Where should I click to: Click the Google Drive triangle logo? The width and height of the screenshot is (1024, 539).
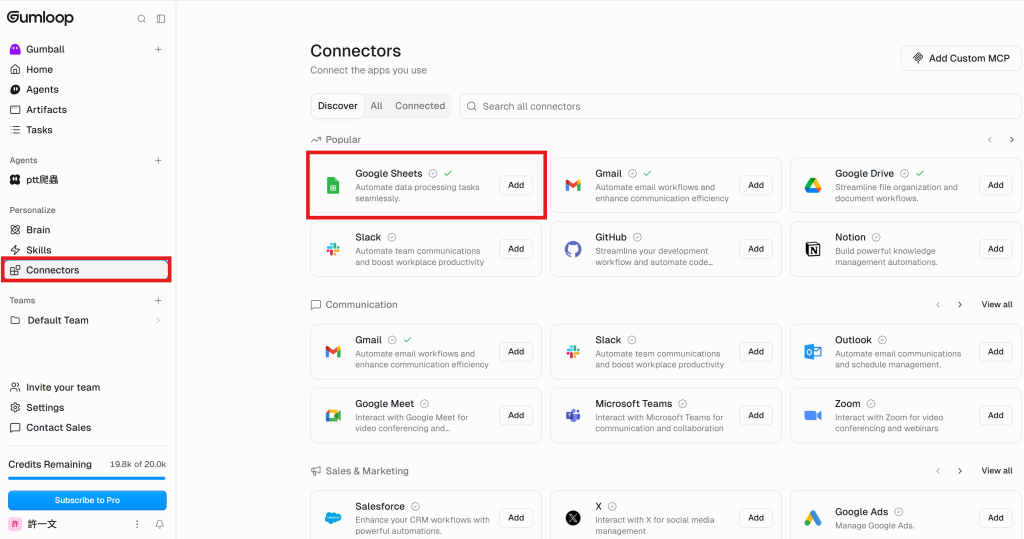tap(812, 186)
